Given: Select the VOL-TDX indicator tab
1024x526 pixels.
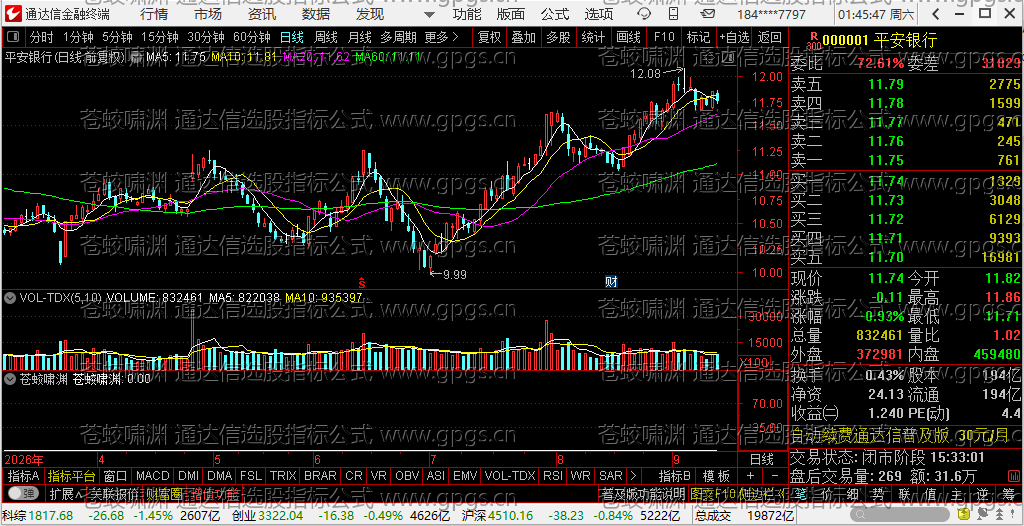Looking at the screenshot, I should tap(510, 476).
